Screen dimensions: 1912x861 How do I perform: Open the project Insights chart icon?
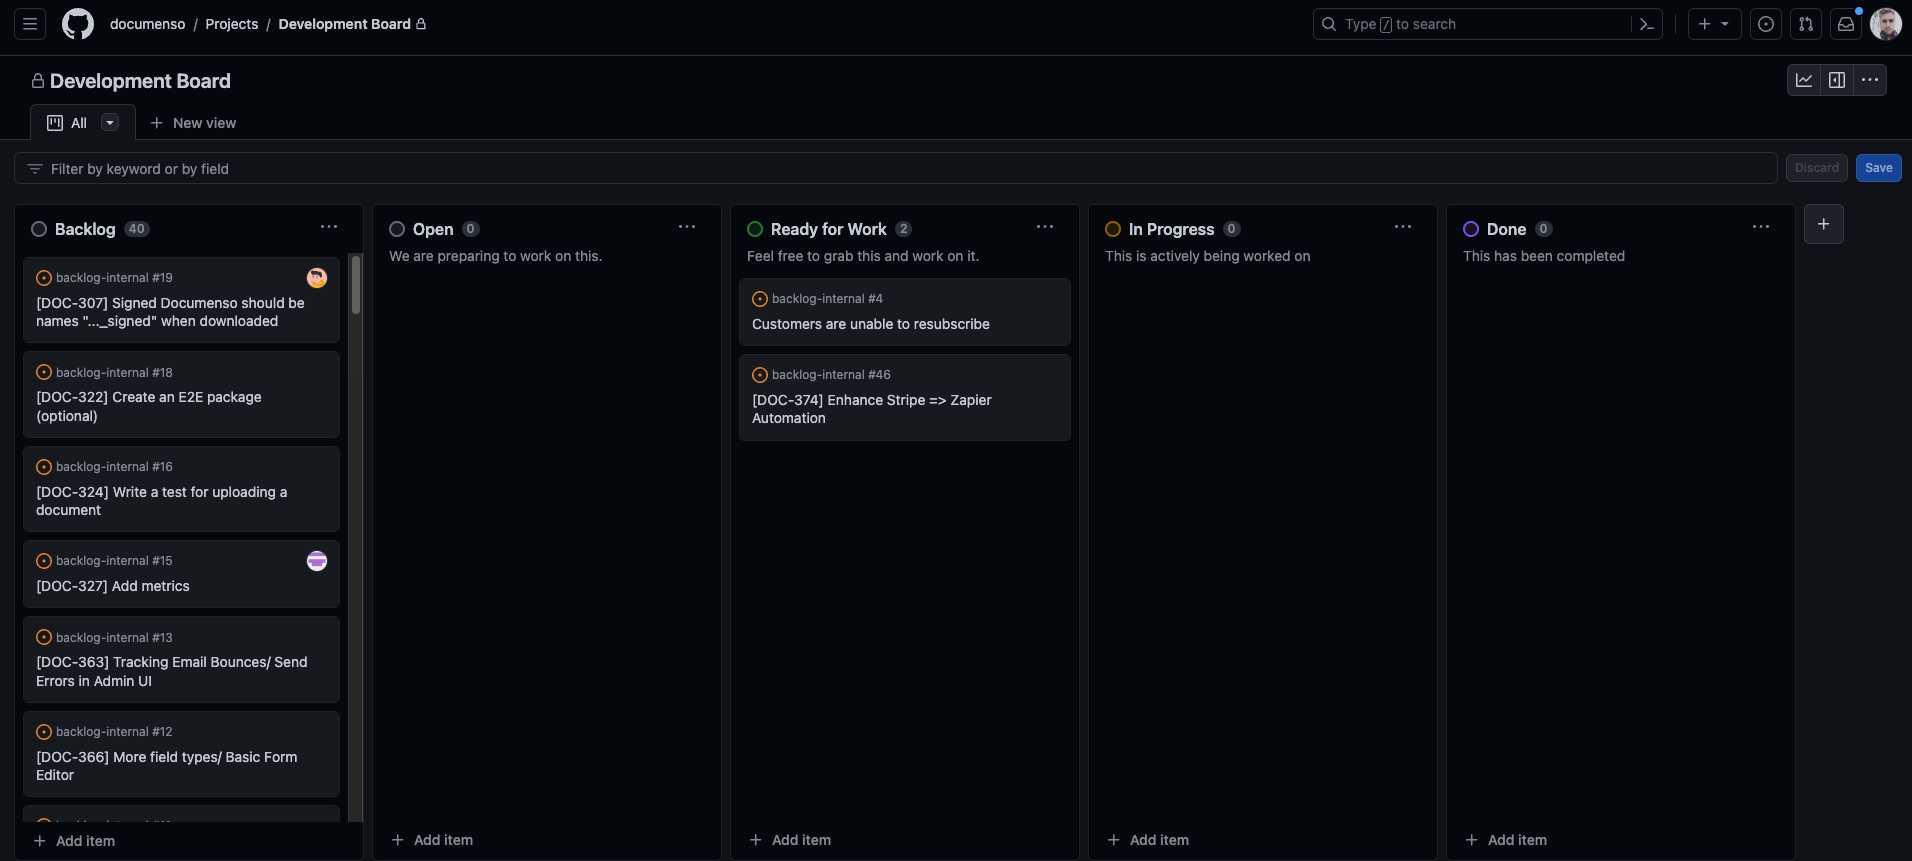pos(1804,80)
